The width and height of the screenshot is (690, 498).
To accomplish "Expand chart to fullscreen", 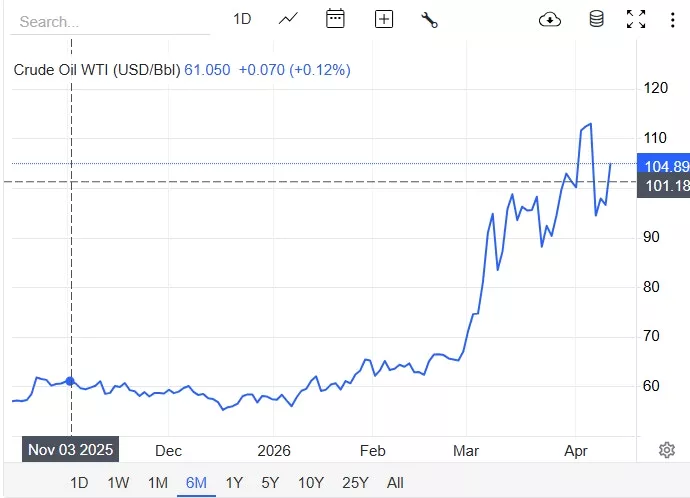I will pos(636,19).
